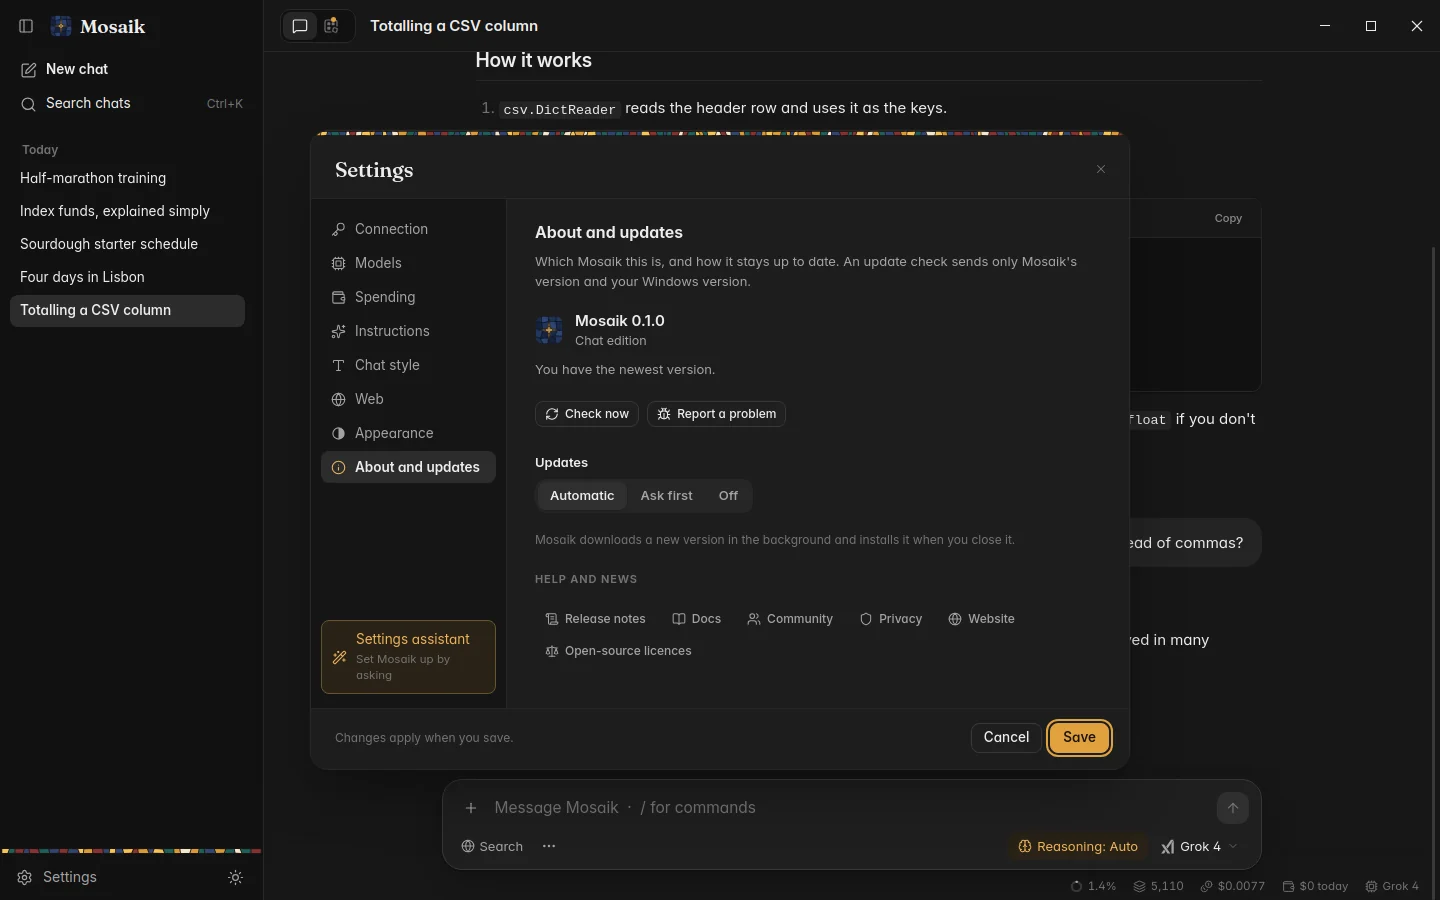Open Docs link
Viewport: 1440px width, 900px height.
click(697, 619)
